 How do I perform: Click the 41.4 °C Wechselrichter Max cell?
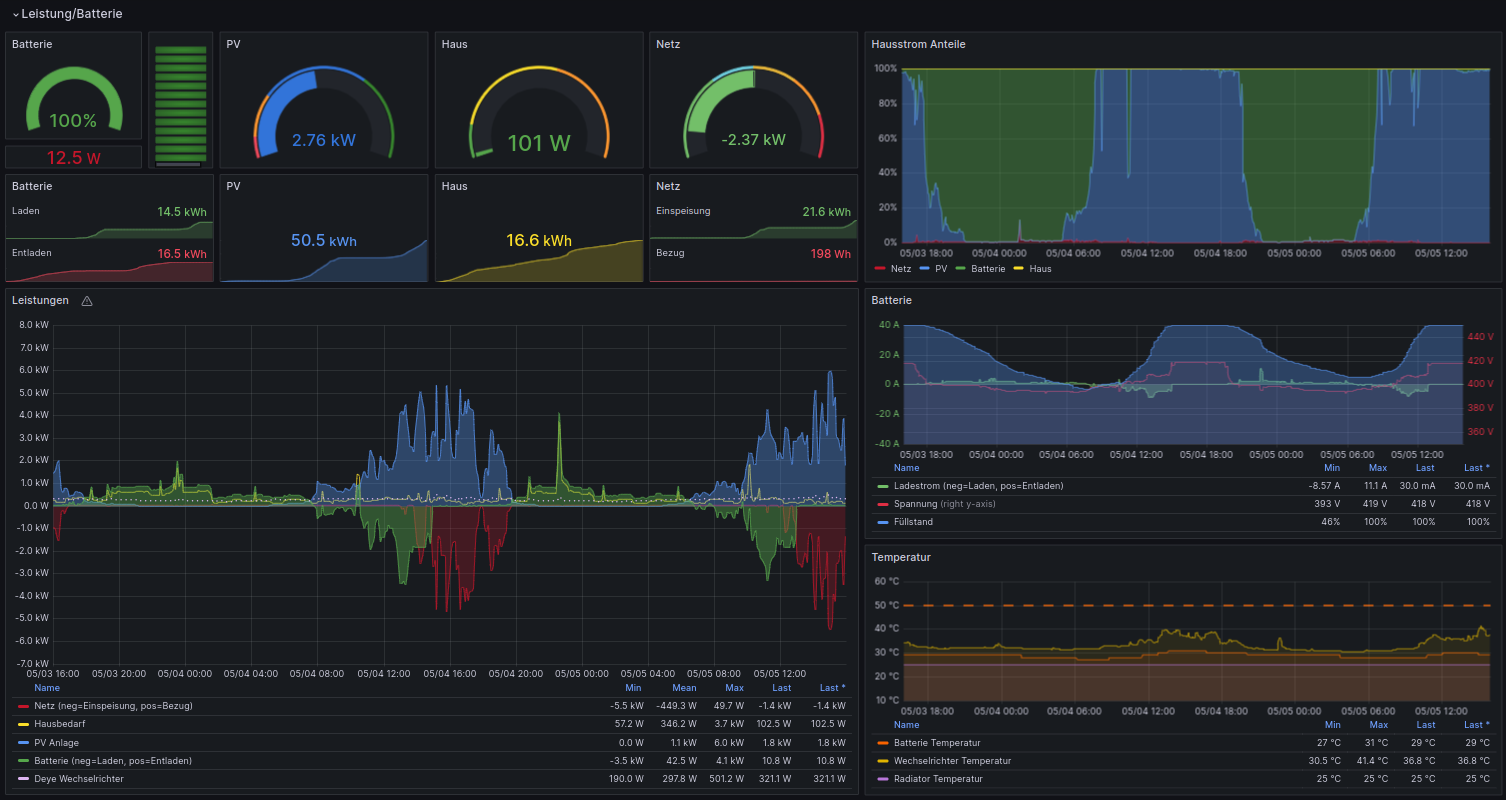pos(1372,760)
